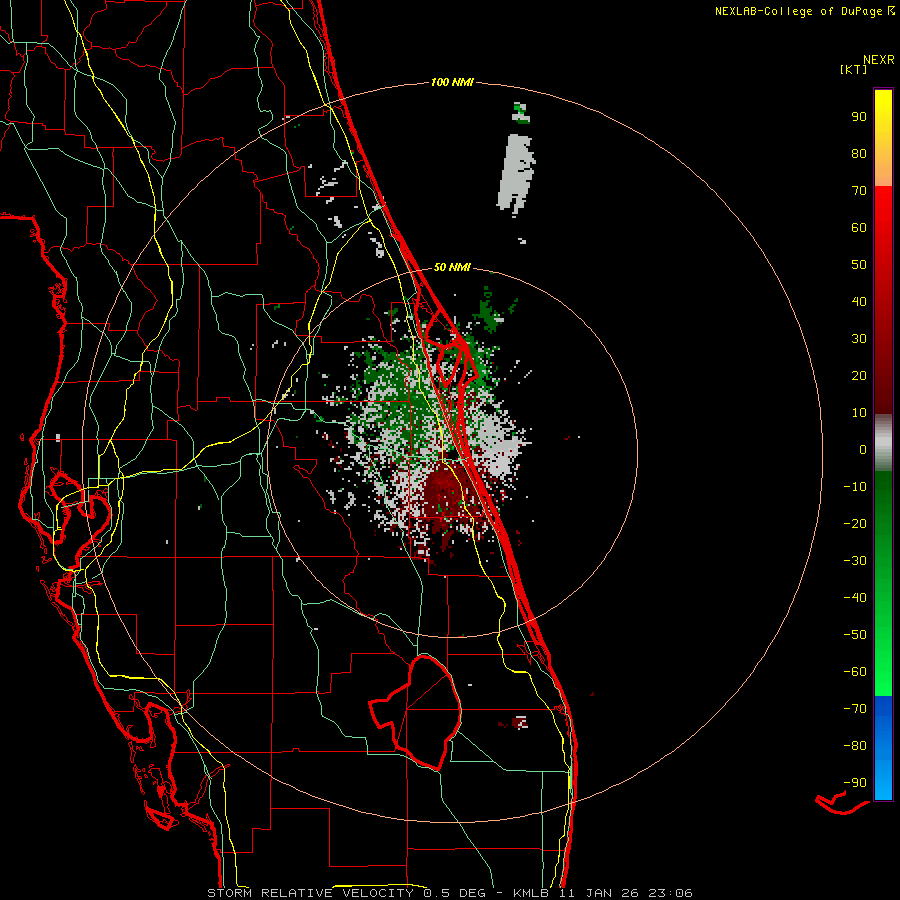The height and width of the screenshot is (900, 900).
Task: Click the 0 scale value
Action: pyautogui.click(x=863, y=449)
